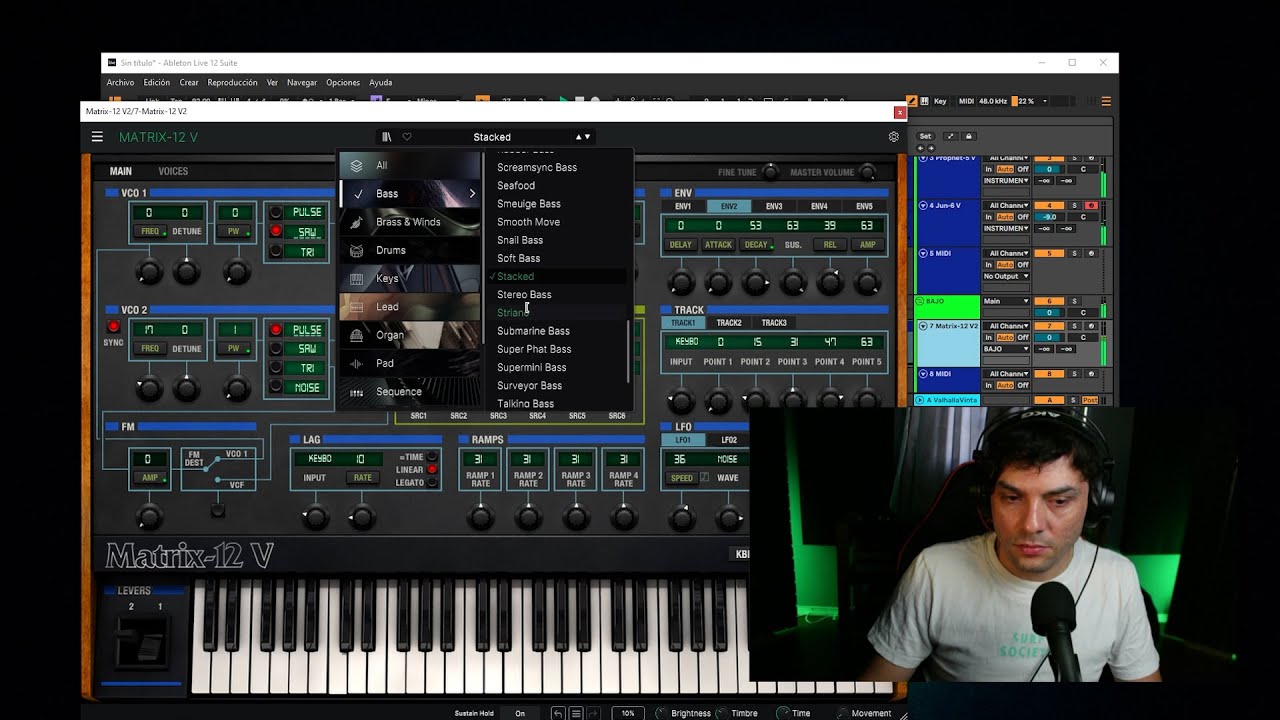
Task: Click the Brightness macro knob
Action: [661, 713]
